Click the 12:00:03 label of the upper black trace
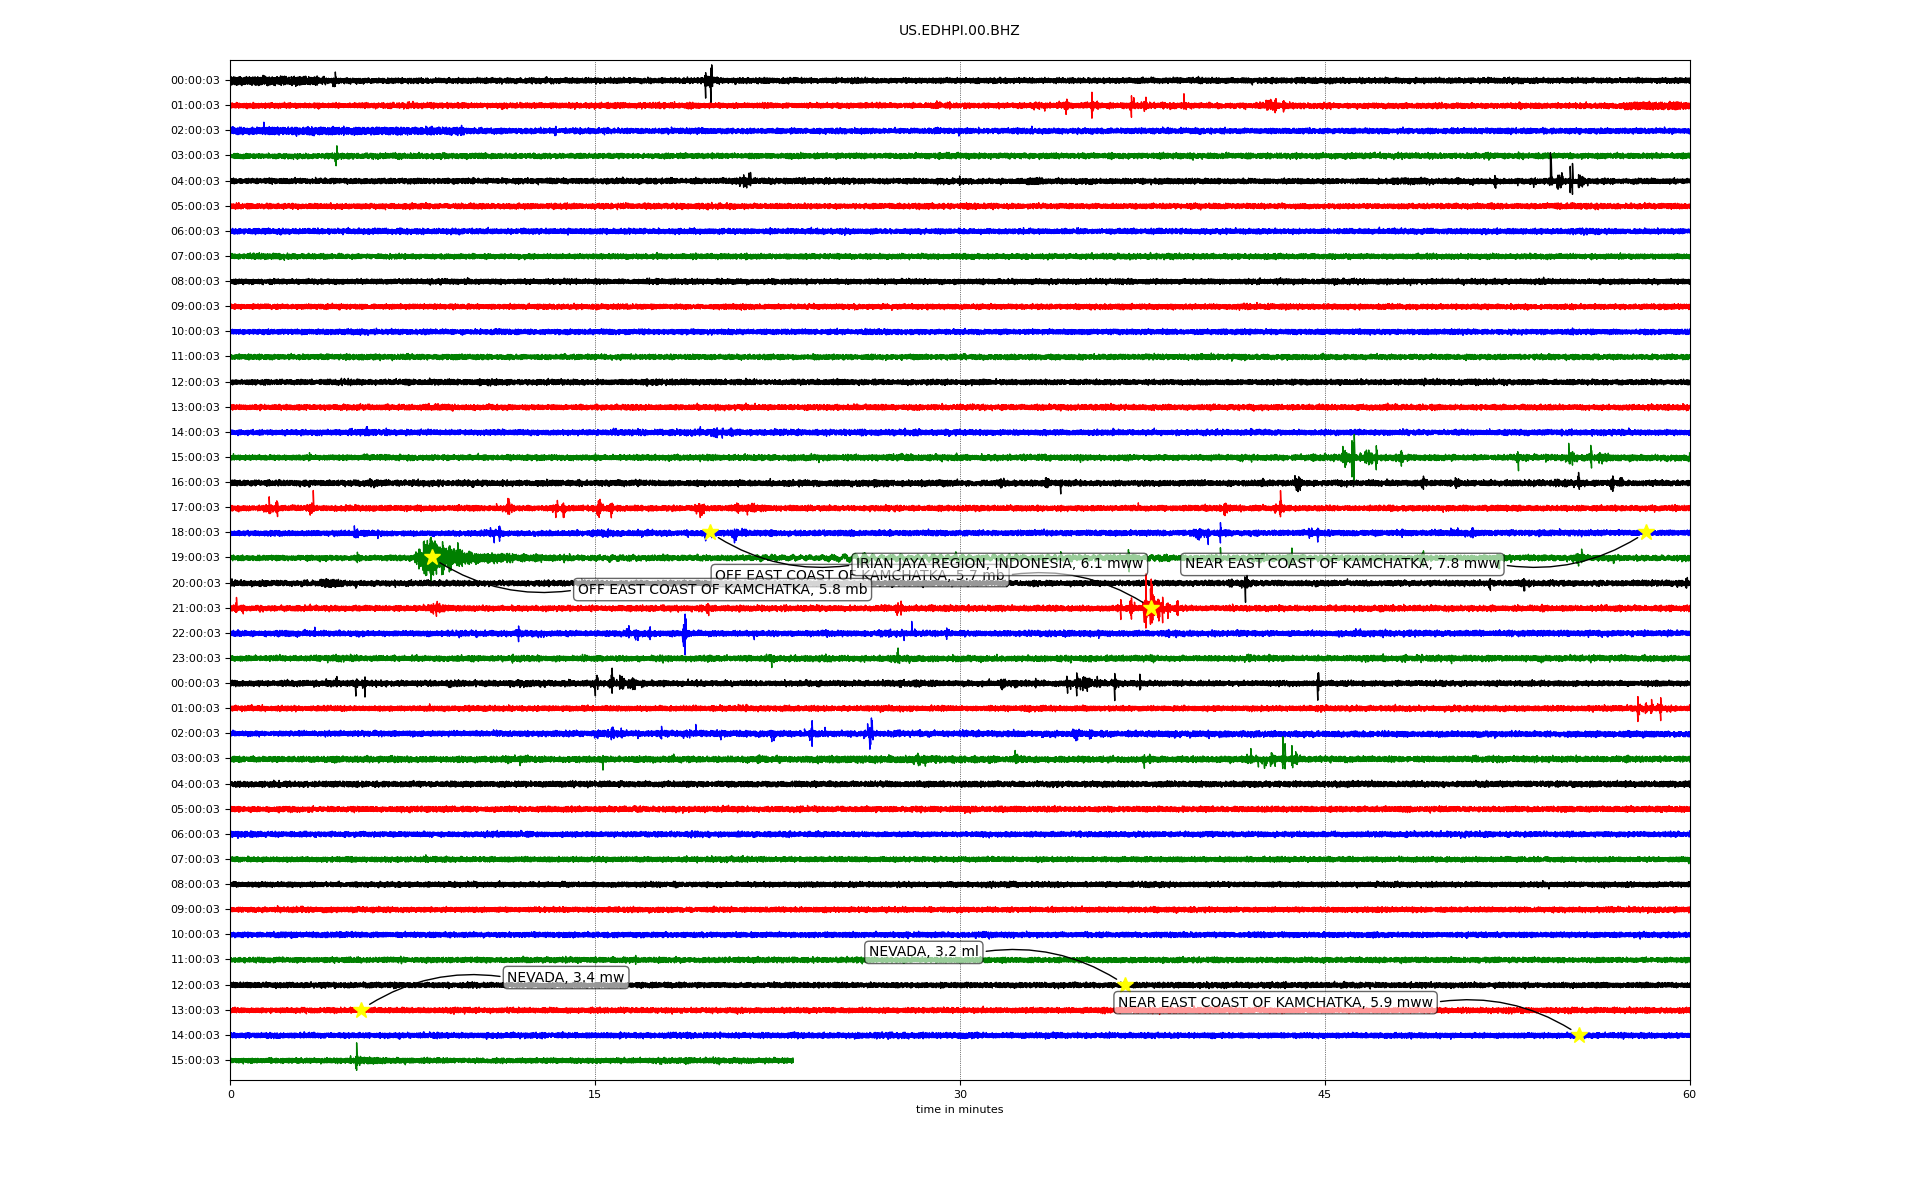Screen dimensions: 1920x1200 pos(195,382)
